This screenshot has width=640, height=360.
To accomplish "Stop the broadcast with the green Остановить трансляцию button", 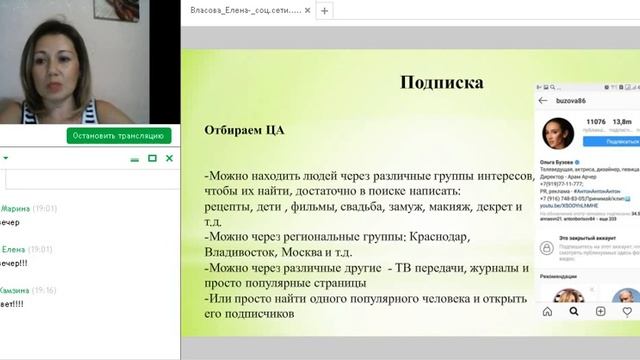I will click(119, 136).
